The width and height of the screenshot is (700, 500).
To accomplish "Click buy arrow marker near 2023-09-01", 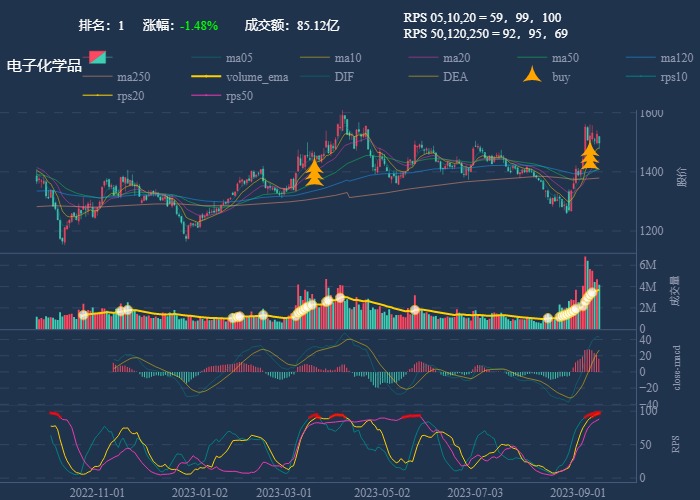I will click(x=590, y=155).
